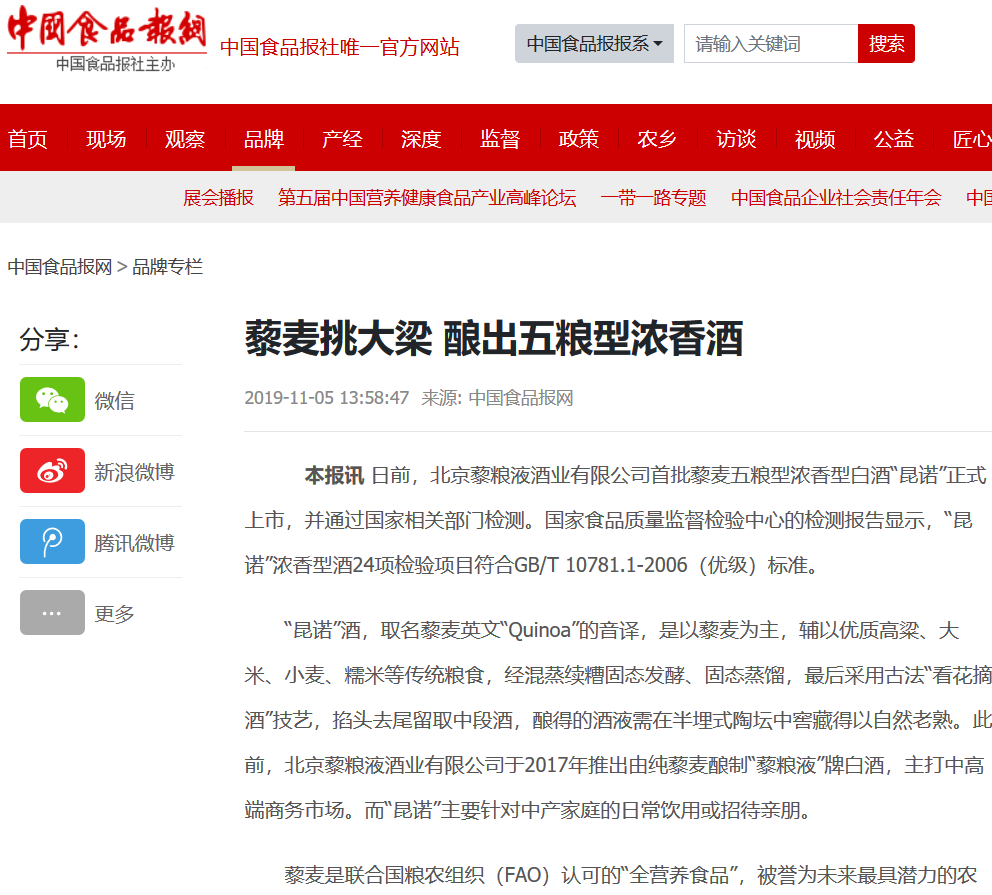
Task: Click the 品牌专栏 breadcrumb link
Action: (168, 267)
